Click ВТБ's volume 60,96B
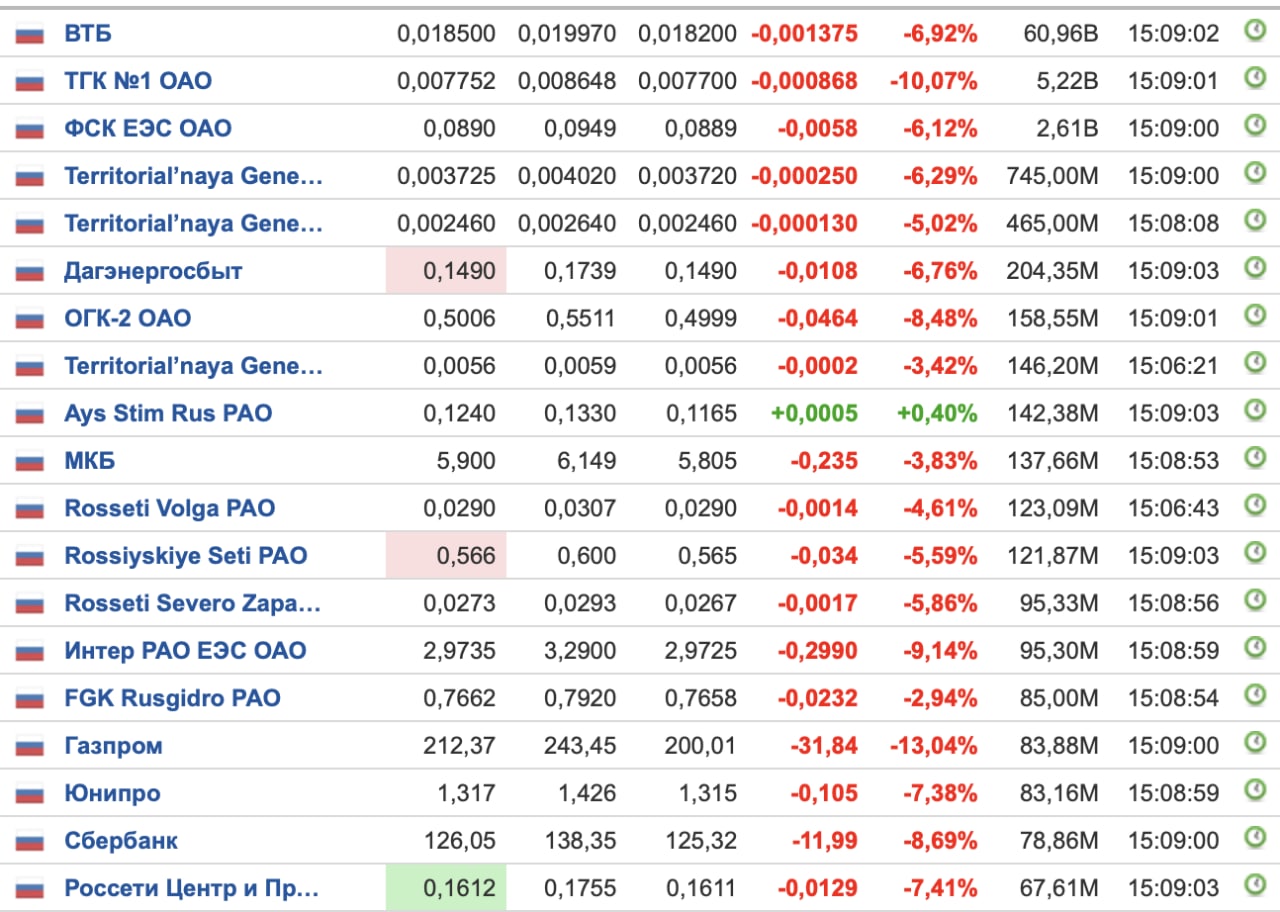This screenshot has width=1280, height=912. point(1061,34)
